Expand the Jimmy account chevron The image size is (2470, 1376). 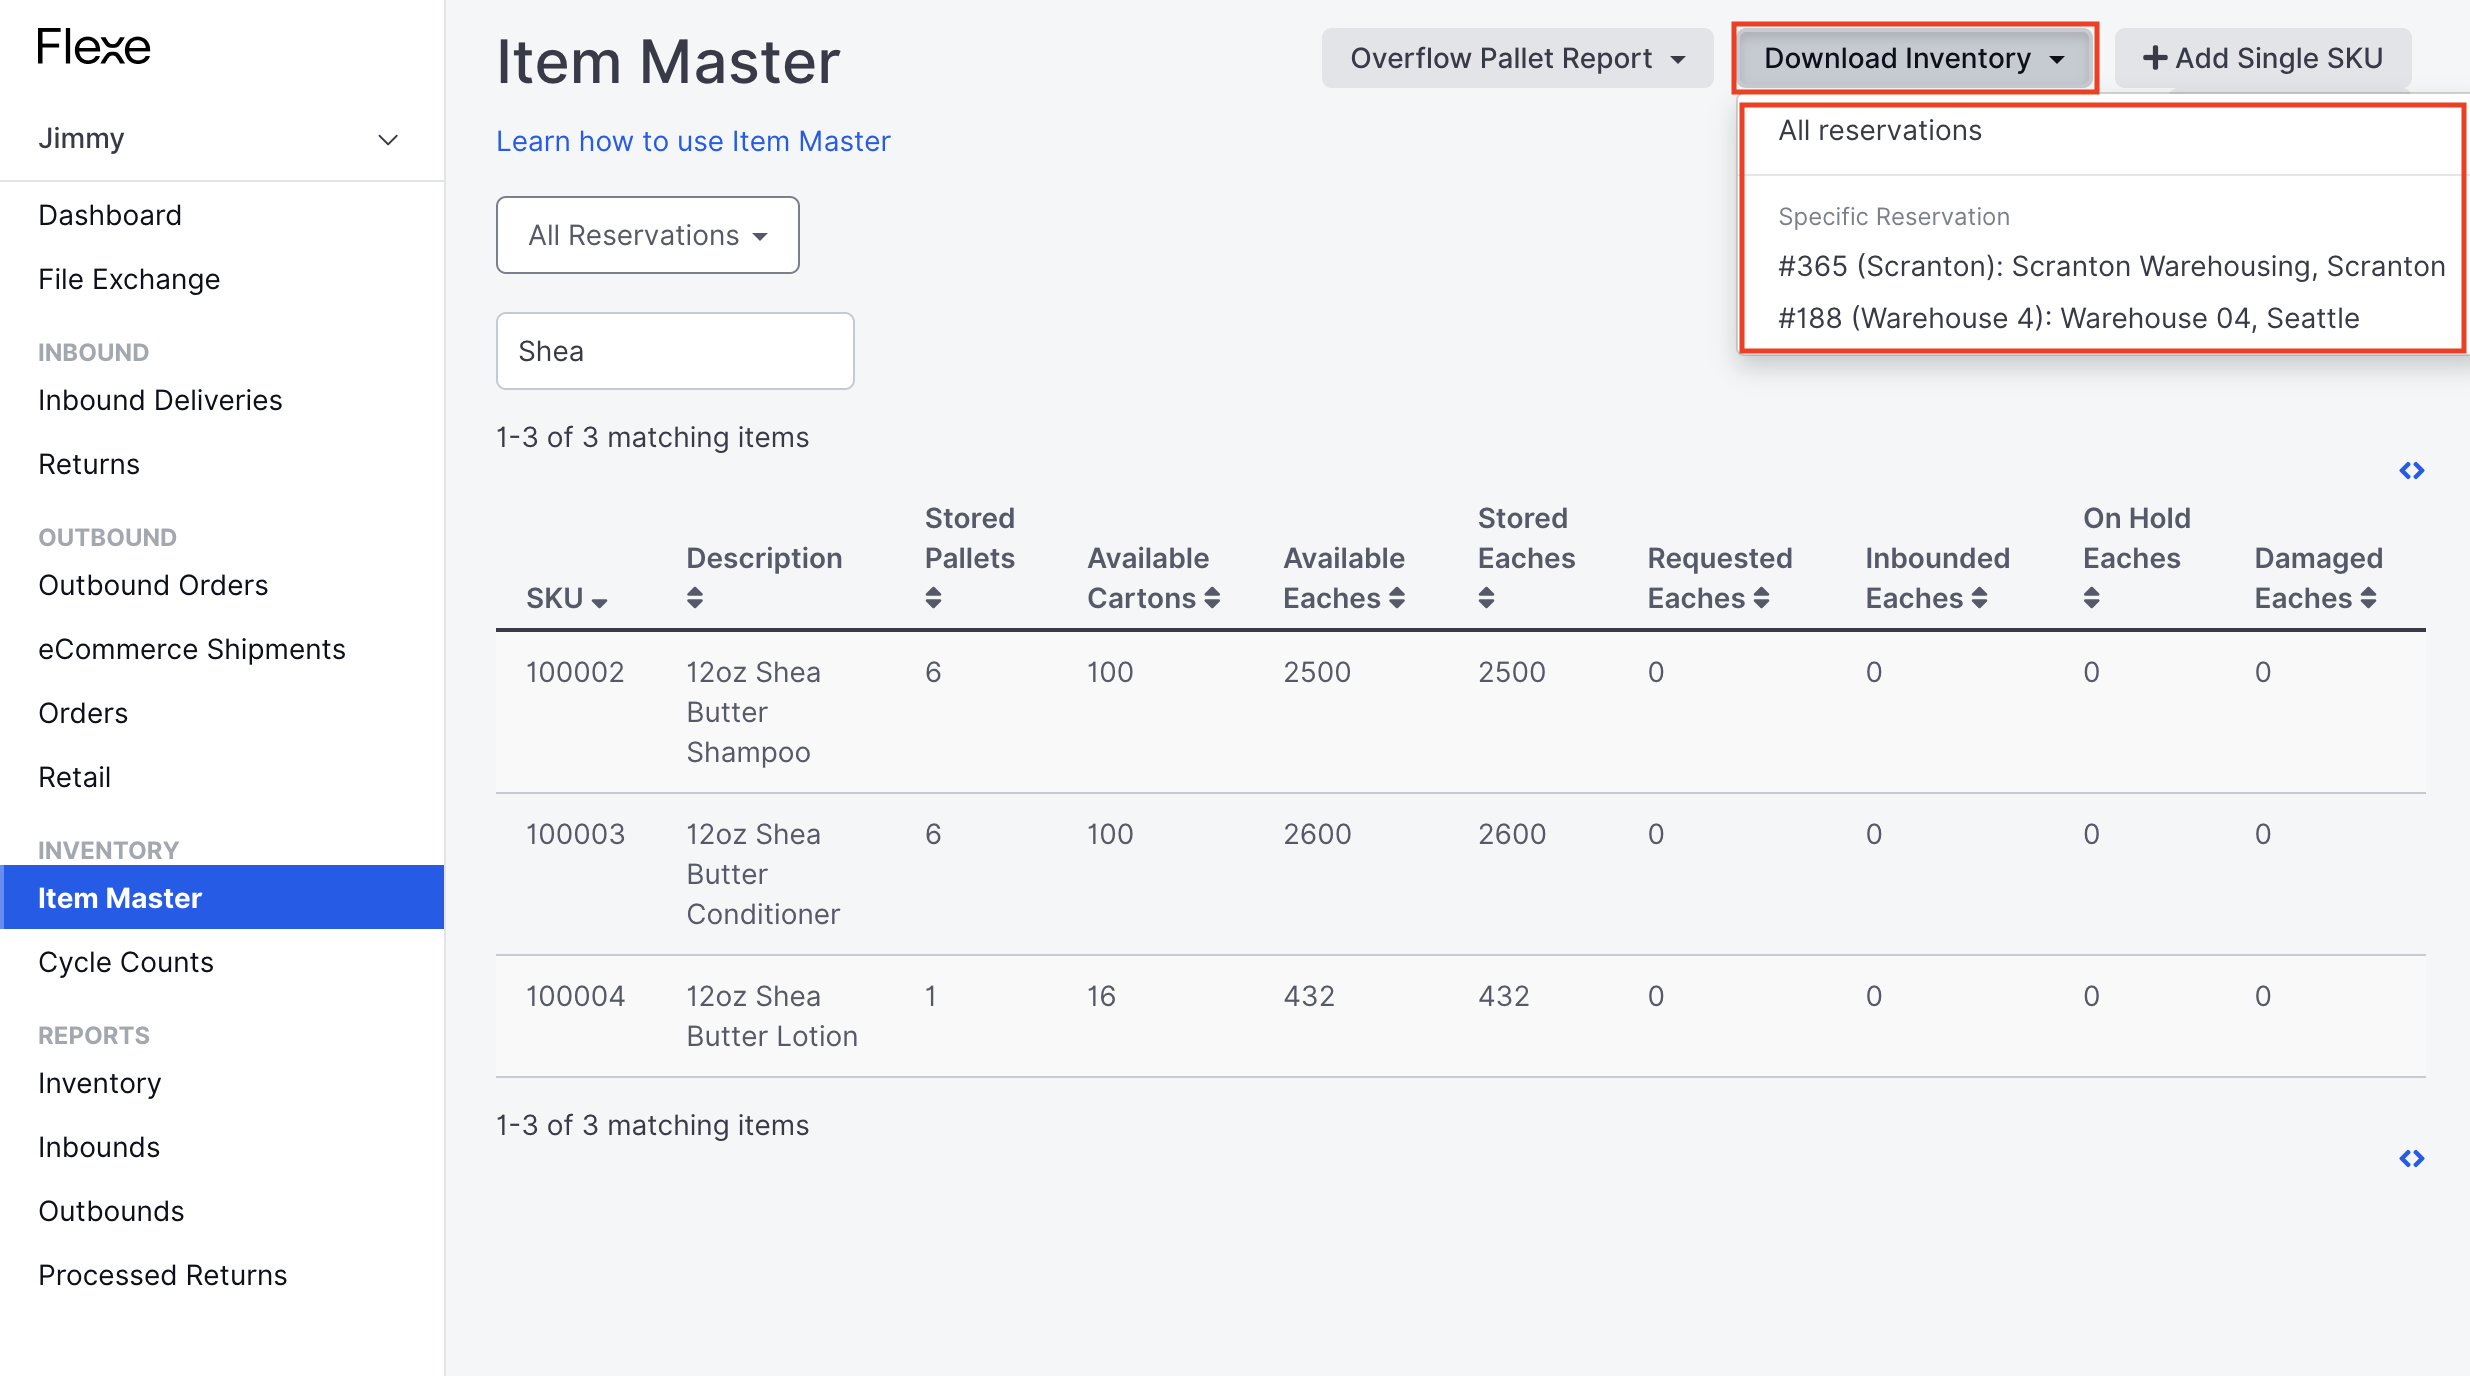click(388, 139)
